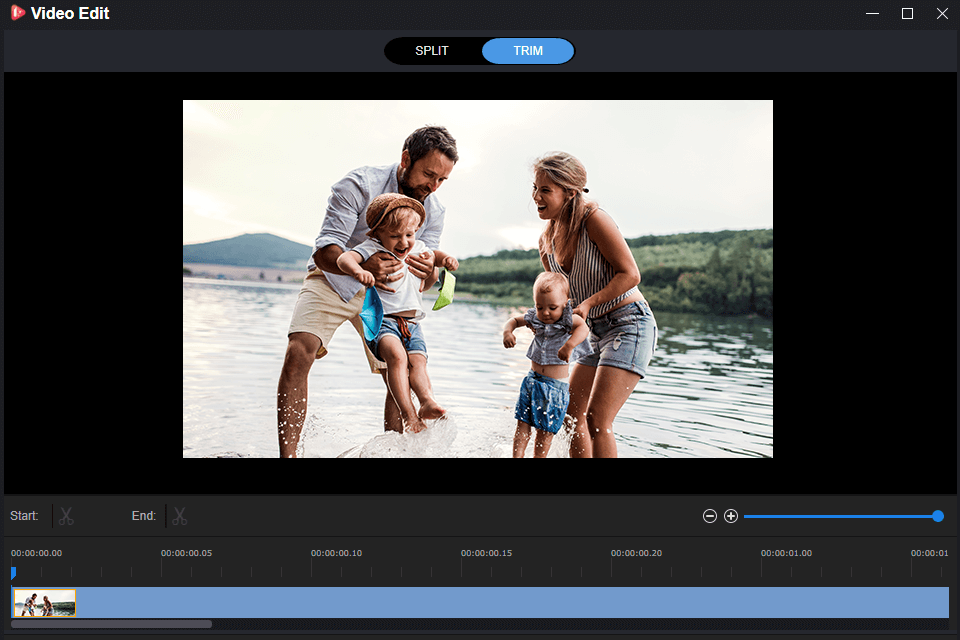Click the middle of the zoom slider track

[x=840, y=516]
